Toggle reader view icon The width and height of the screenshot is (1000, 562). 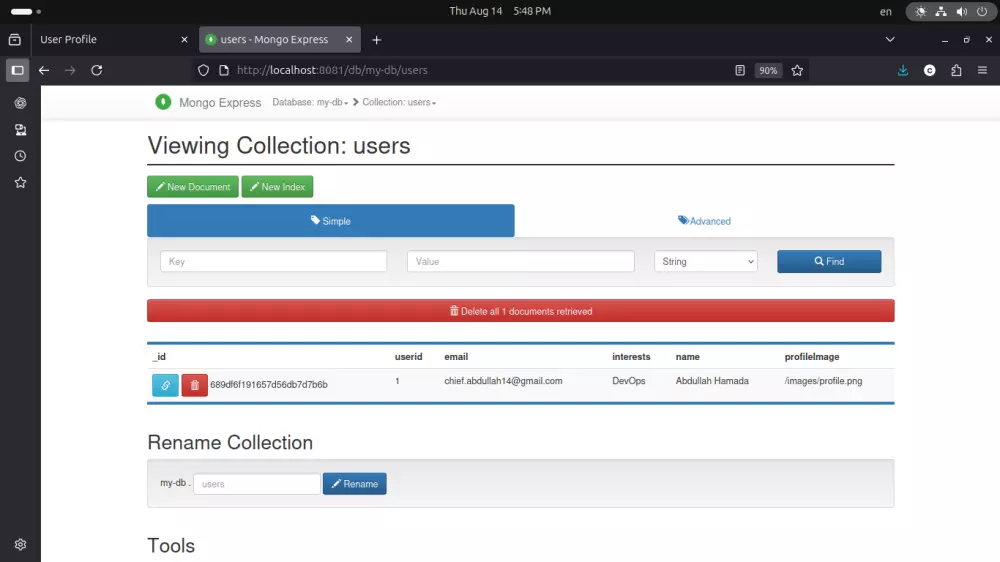pos(740,70)
